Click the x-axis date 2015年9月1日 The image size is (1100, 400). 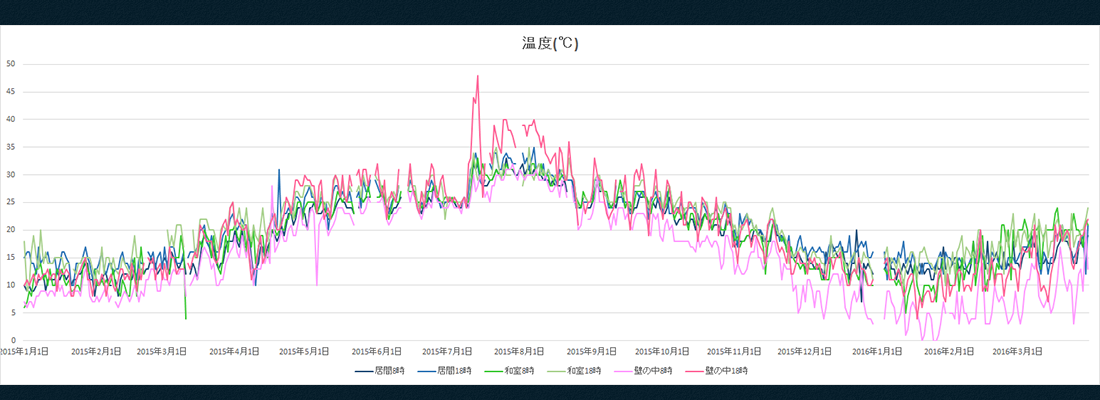pyautogui.click(x=591, y=350)
